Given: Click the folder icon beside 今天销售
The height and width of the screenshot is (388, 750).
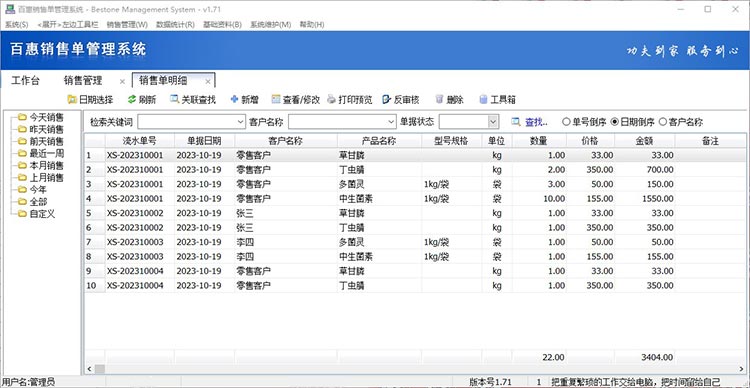Looking at the screenshot, I should click(x=22, y=117).
